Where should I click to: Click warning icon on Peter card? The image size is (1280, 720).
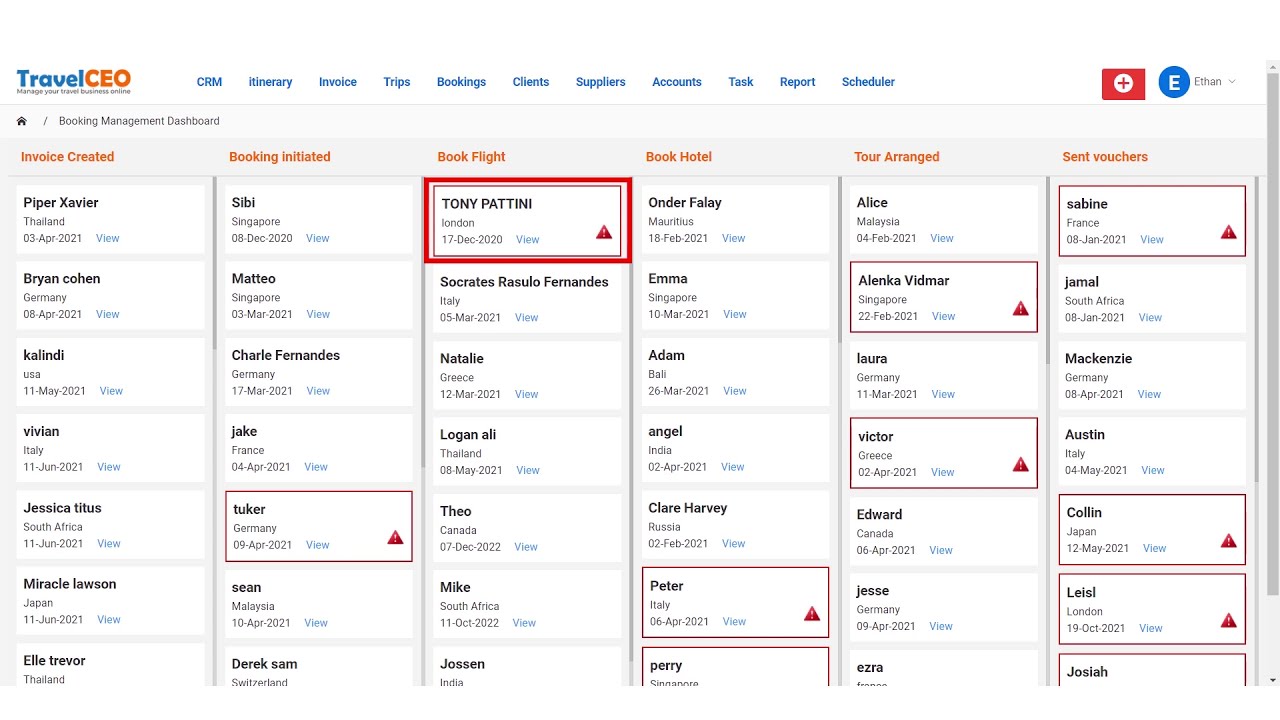812,613
